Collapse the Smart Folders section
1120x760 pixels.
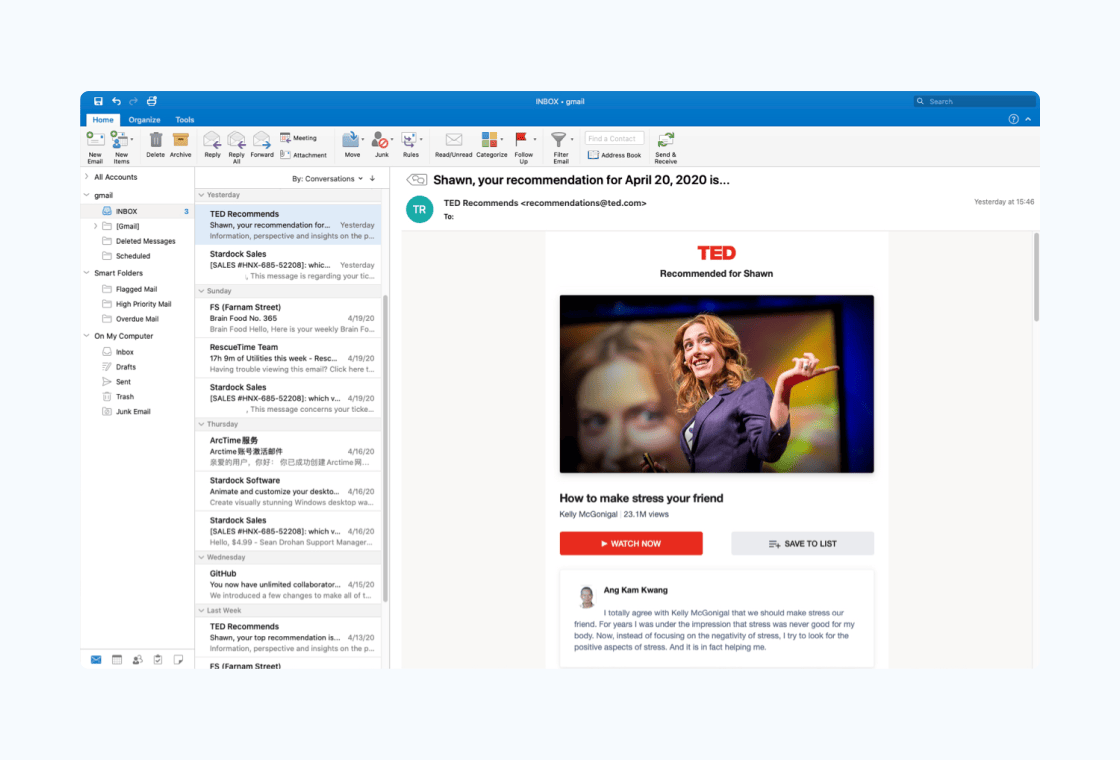(86, 273)
